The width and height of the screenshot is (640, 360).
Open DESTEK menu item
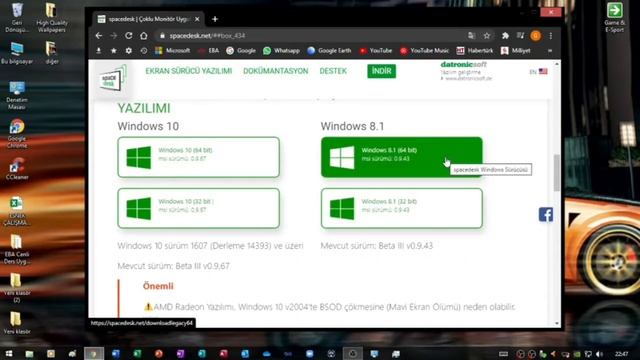coord(333,71)
